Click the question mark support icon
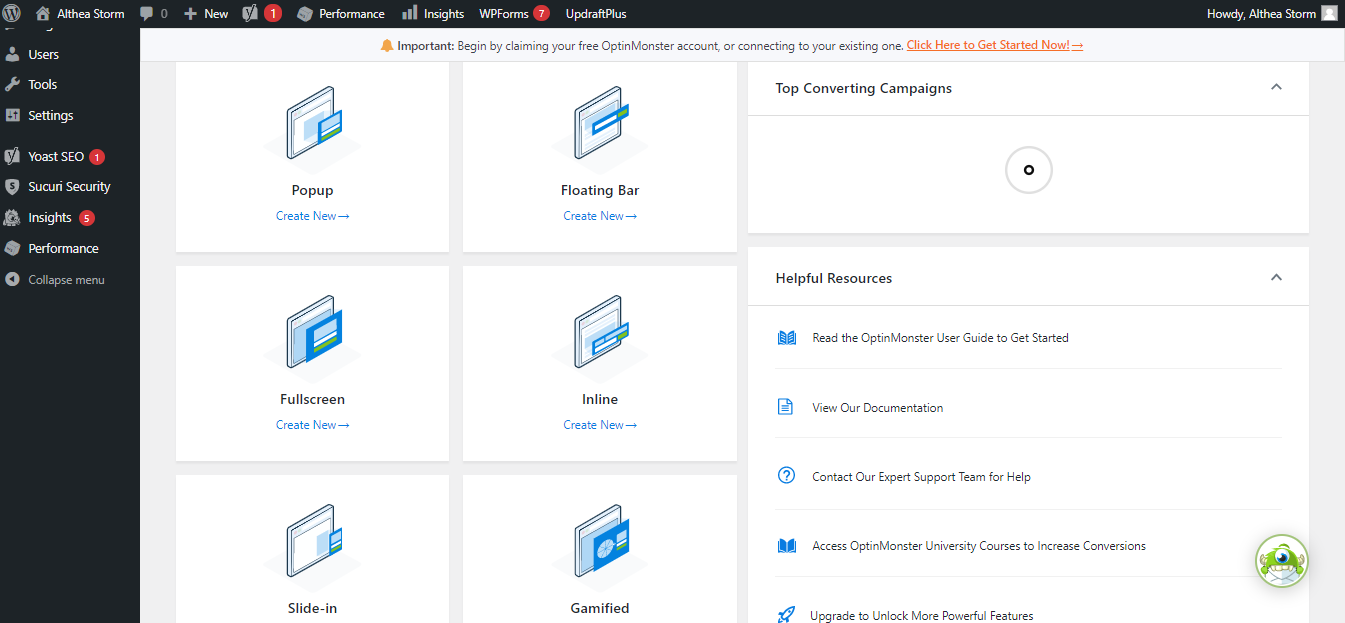The width and height of the screenshot is (1345, 623). pyautogui.click(x=786, y=476)
